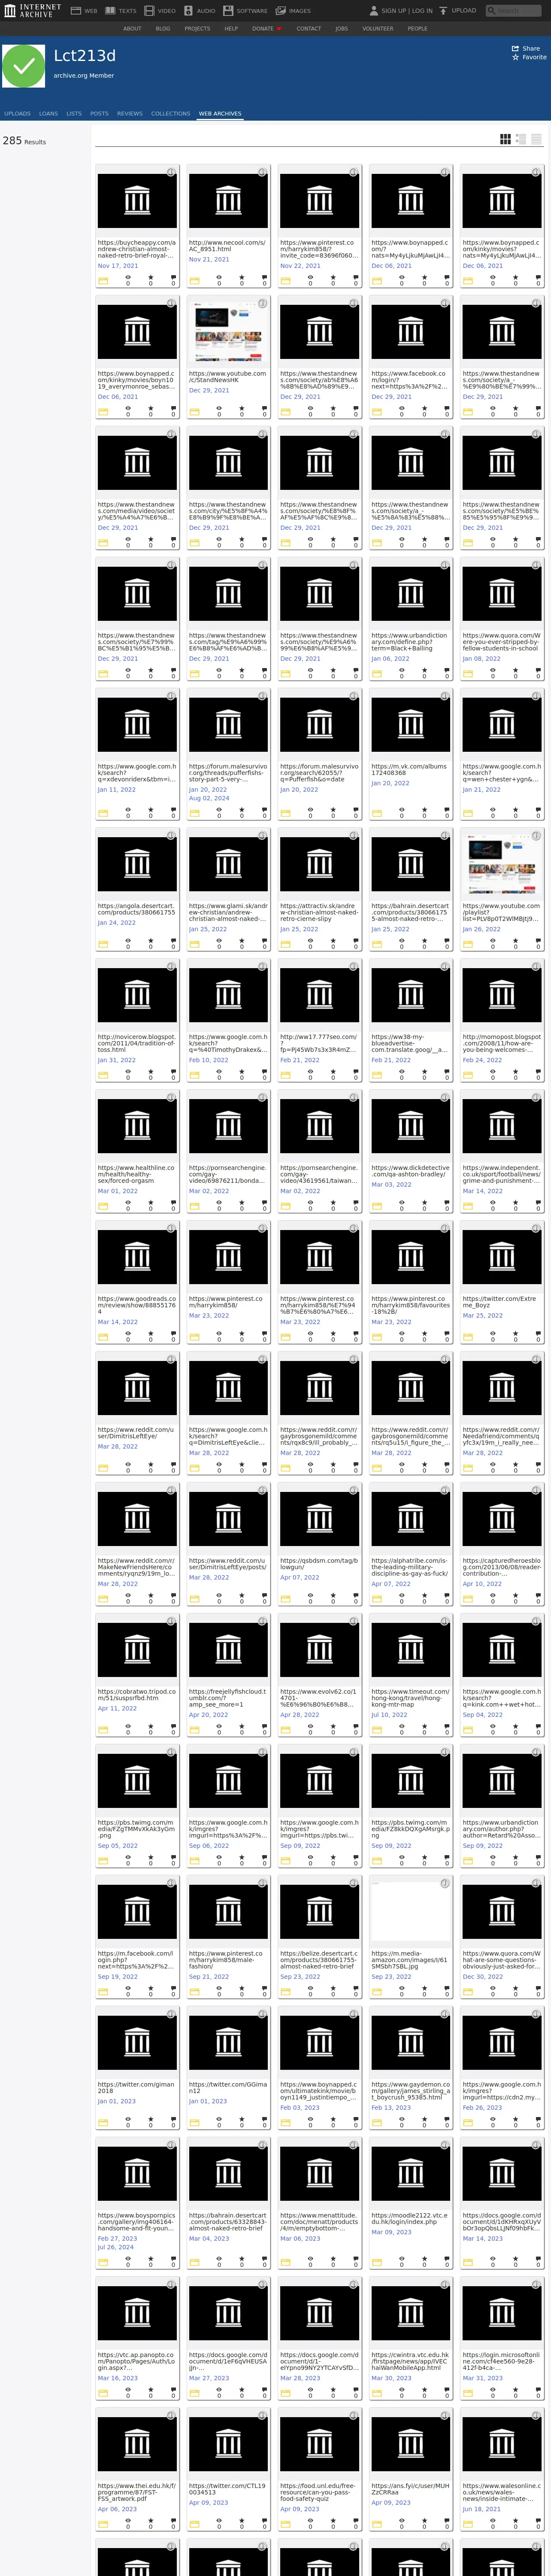Open the m.media-amazon.com image thumbnail
The height and width of the screenshot is (2576, 551).
click(411, 1911)
